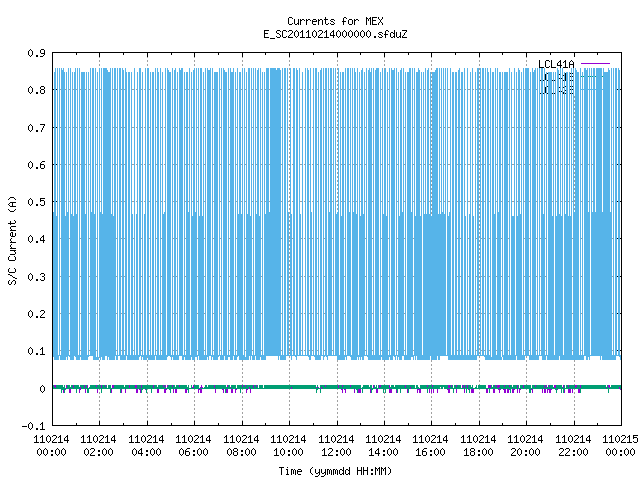Click the 0.9 y-axis tick label
This screenshot has width=640, height=480.
(36, 53)
